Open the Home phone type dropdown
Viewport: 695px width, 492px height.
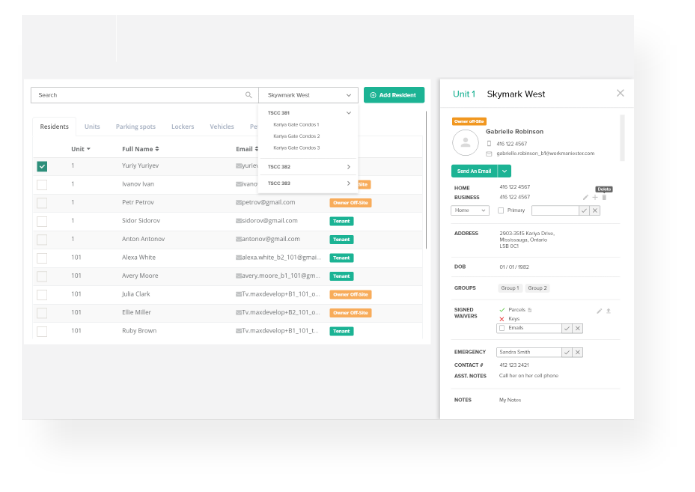tap(470, 211)
